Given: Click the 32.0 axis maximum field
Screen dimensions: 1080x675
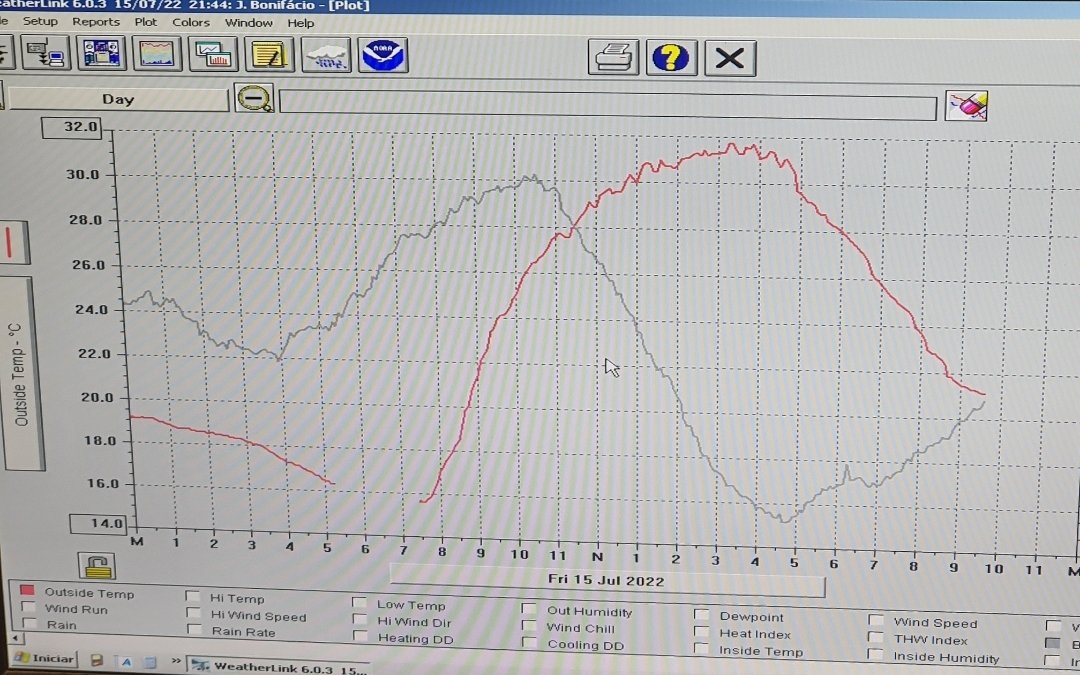Looking at the screenshot, I should [x=72, y=127].
